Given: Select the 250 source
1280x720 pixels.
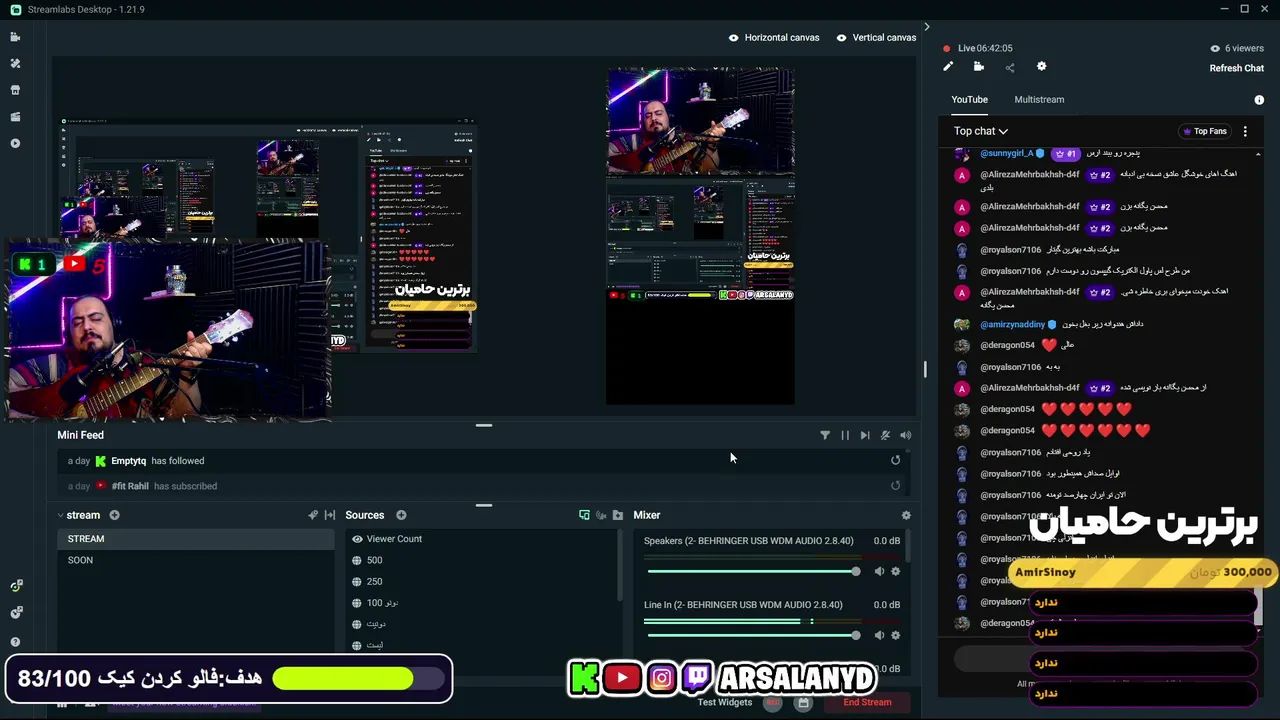Looking at the screenshot, I should click(483, 581).
